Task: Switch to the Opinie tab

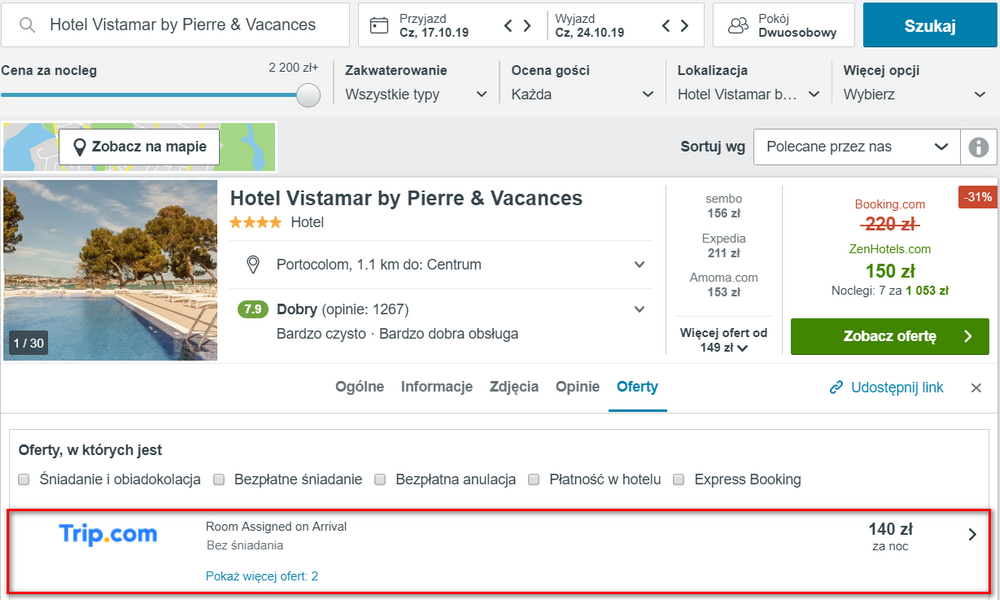Action: [x=577, y=387]
